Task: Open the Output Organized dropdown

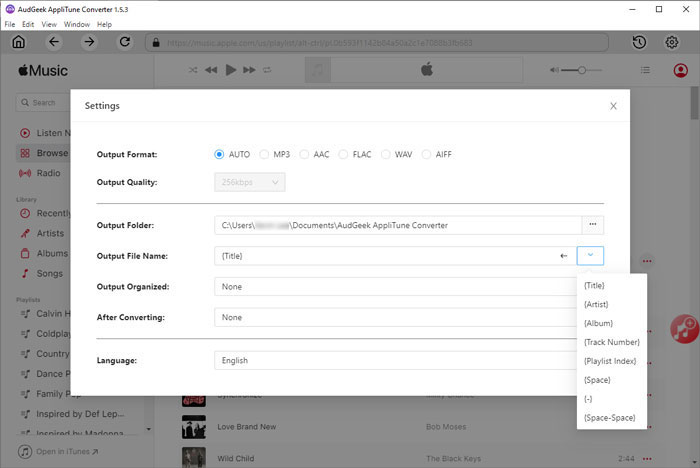Action: [395, 287]
